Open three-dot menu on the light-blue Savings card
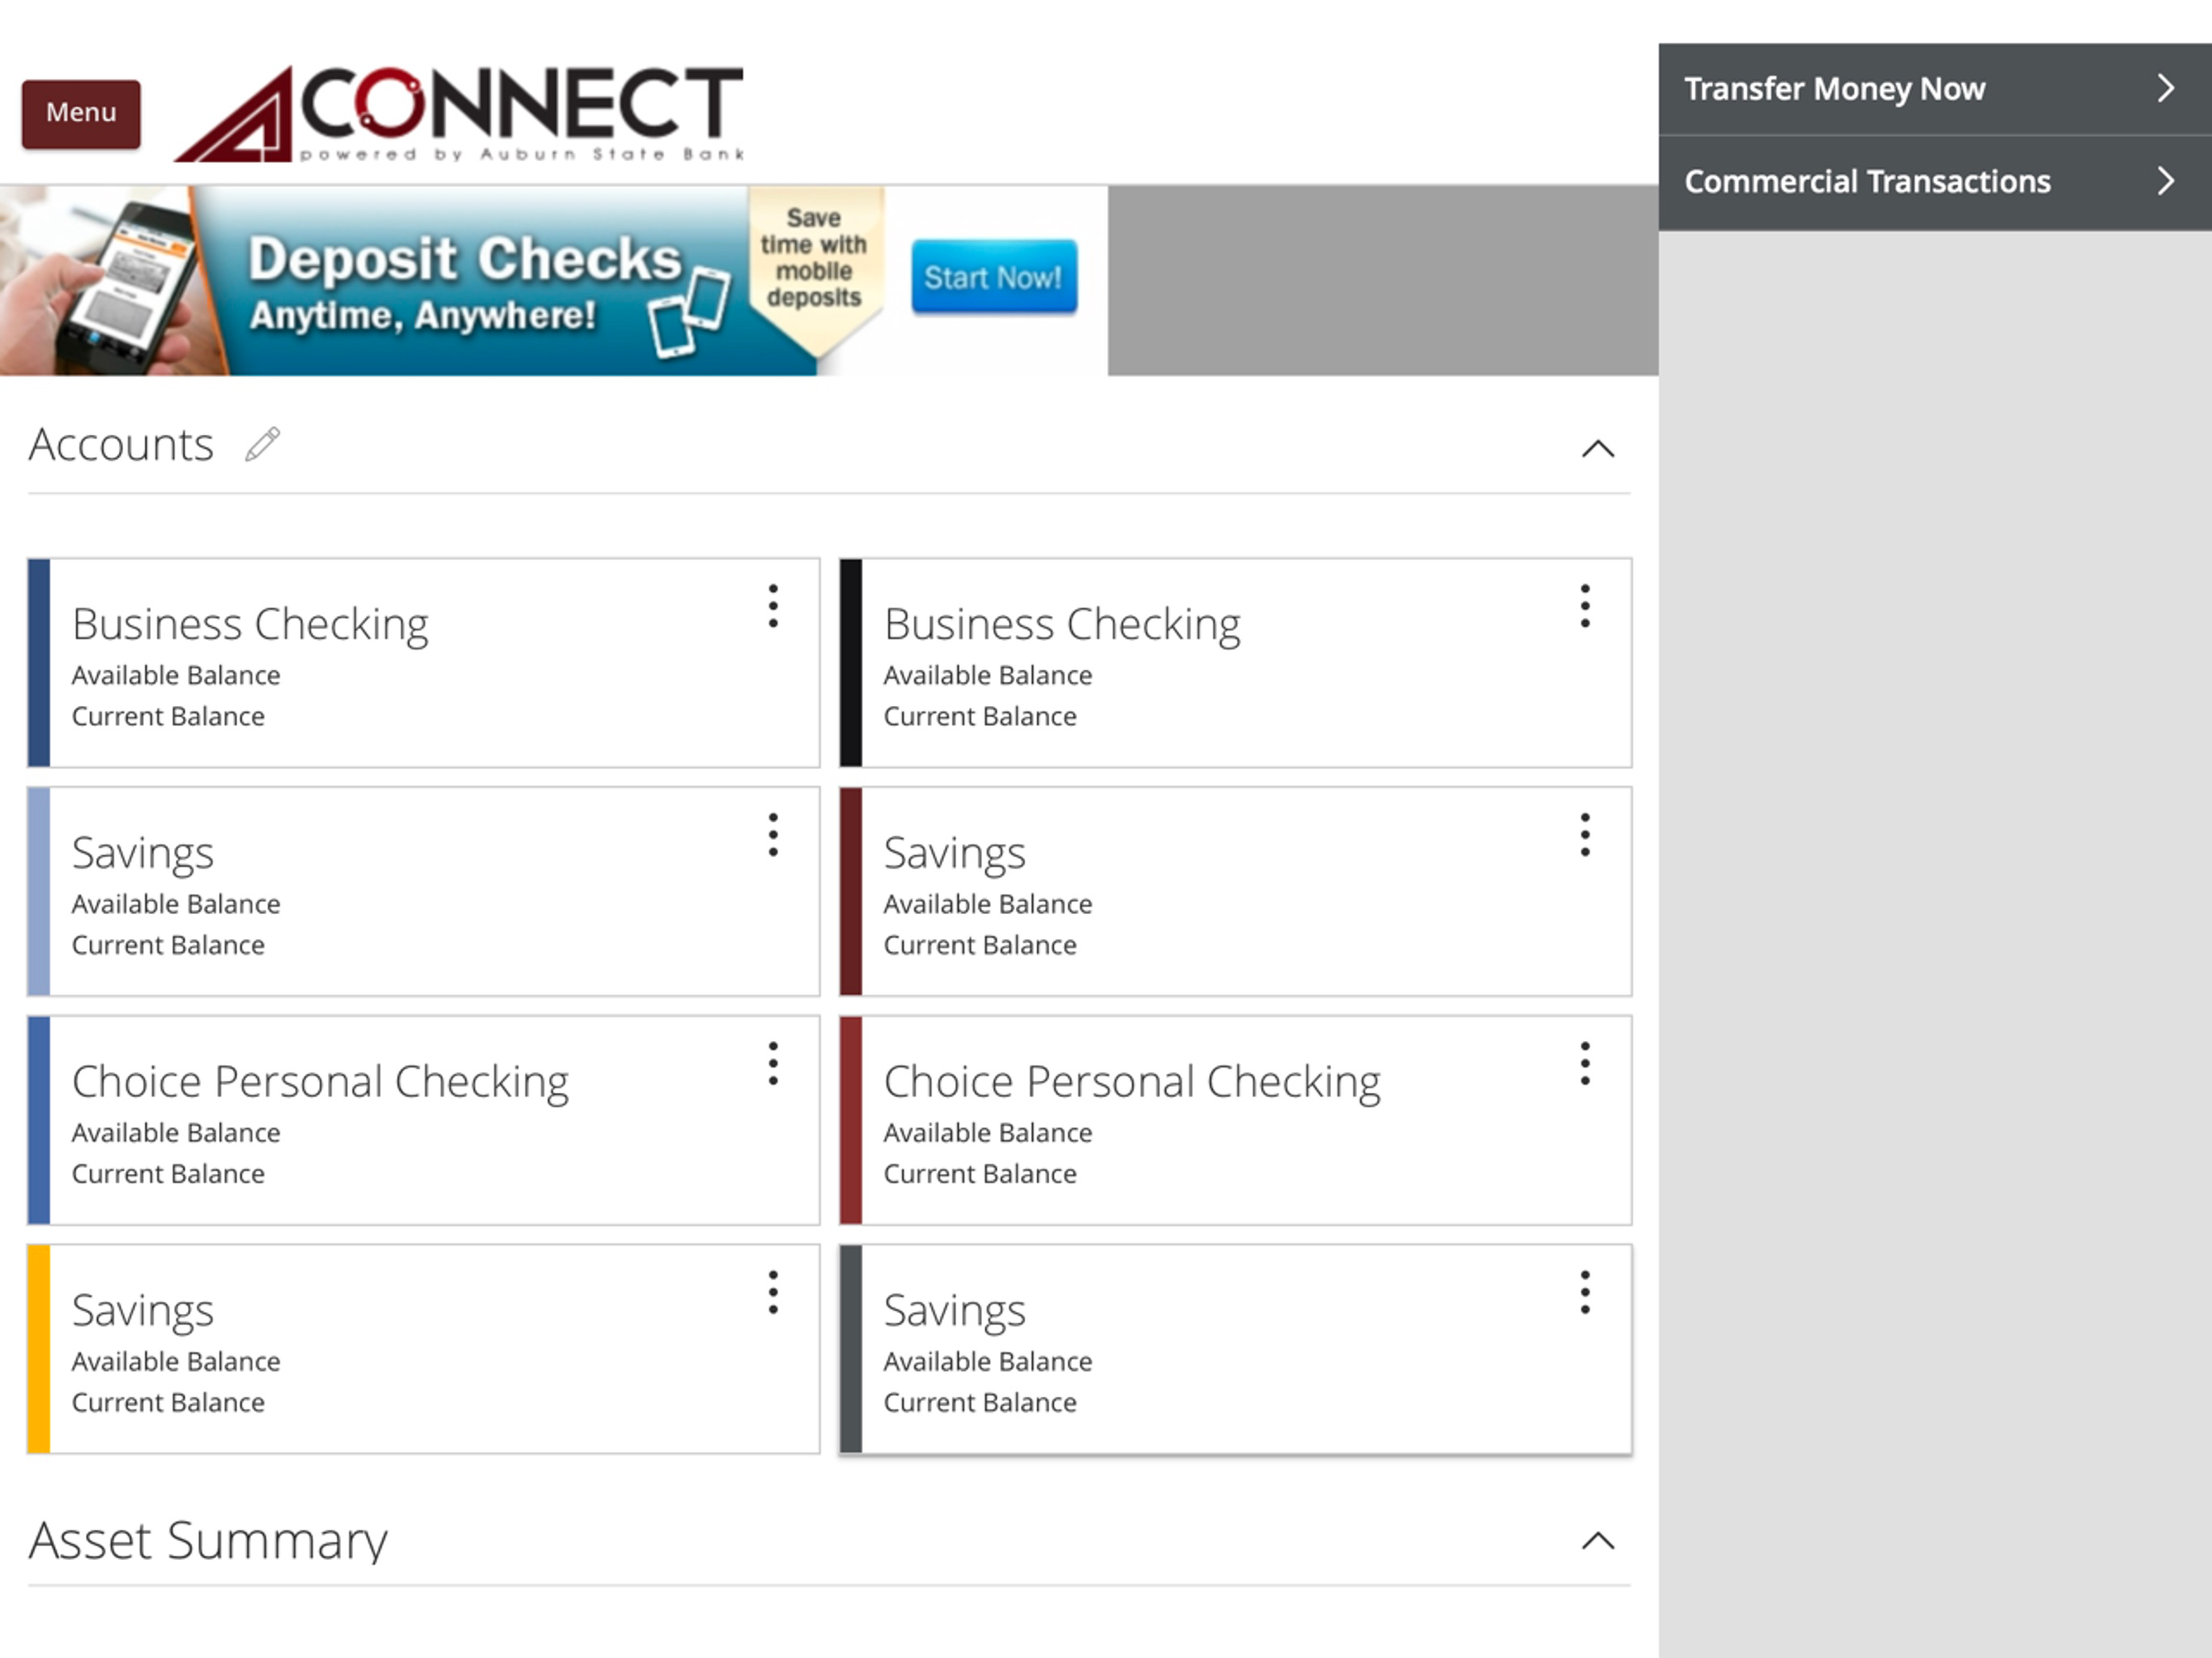2212x1658 pixels. coord(773,835)
